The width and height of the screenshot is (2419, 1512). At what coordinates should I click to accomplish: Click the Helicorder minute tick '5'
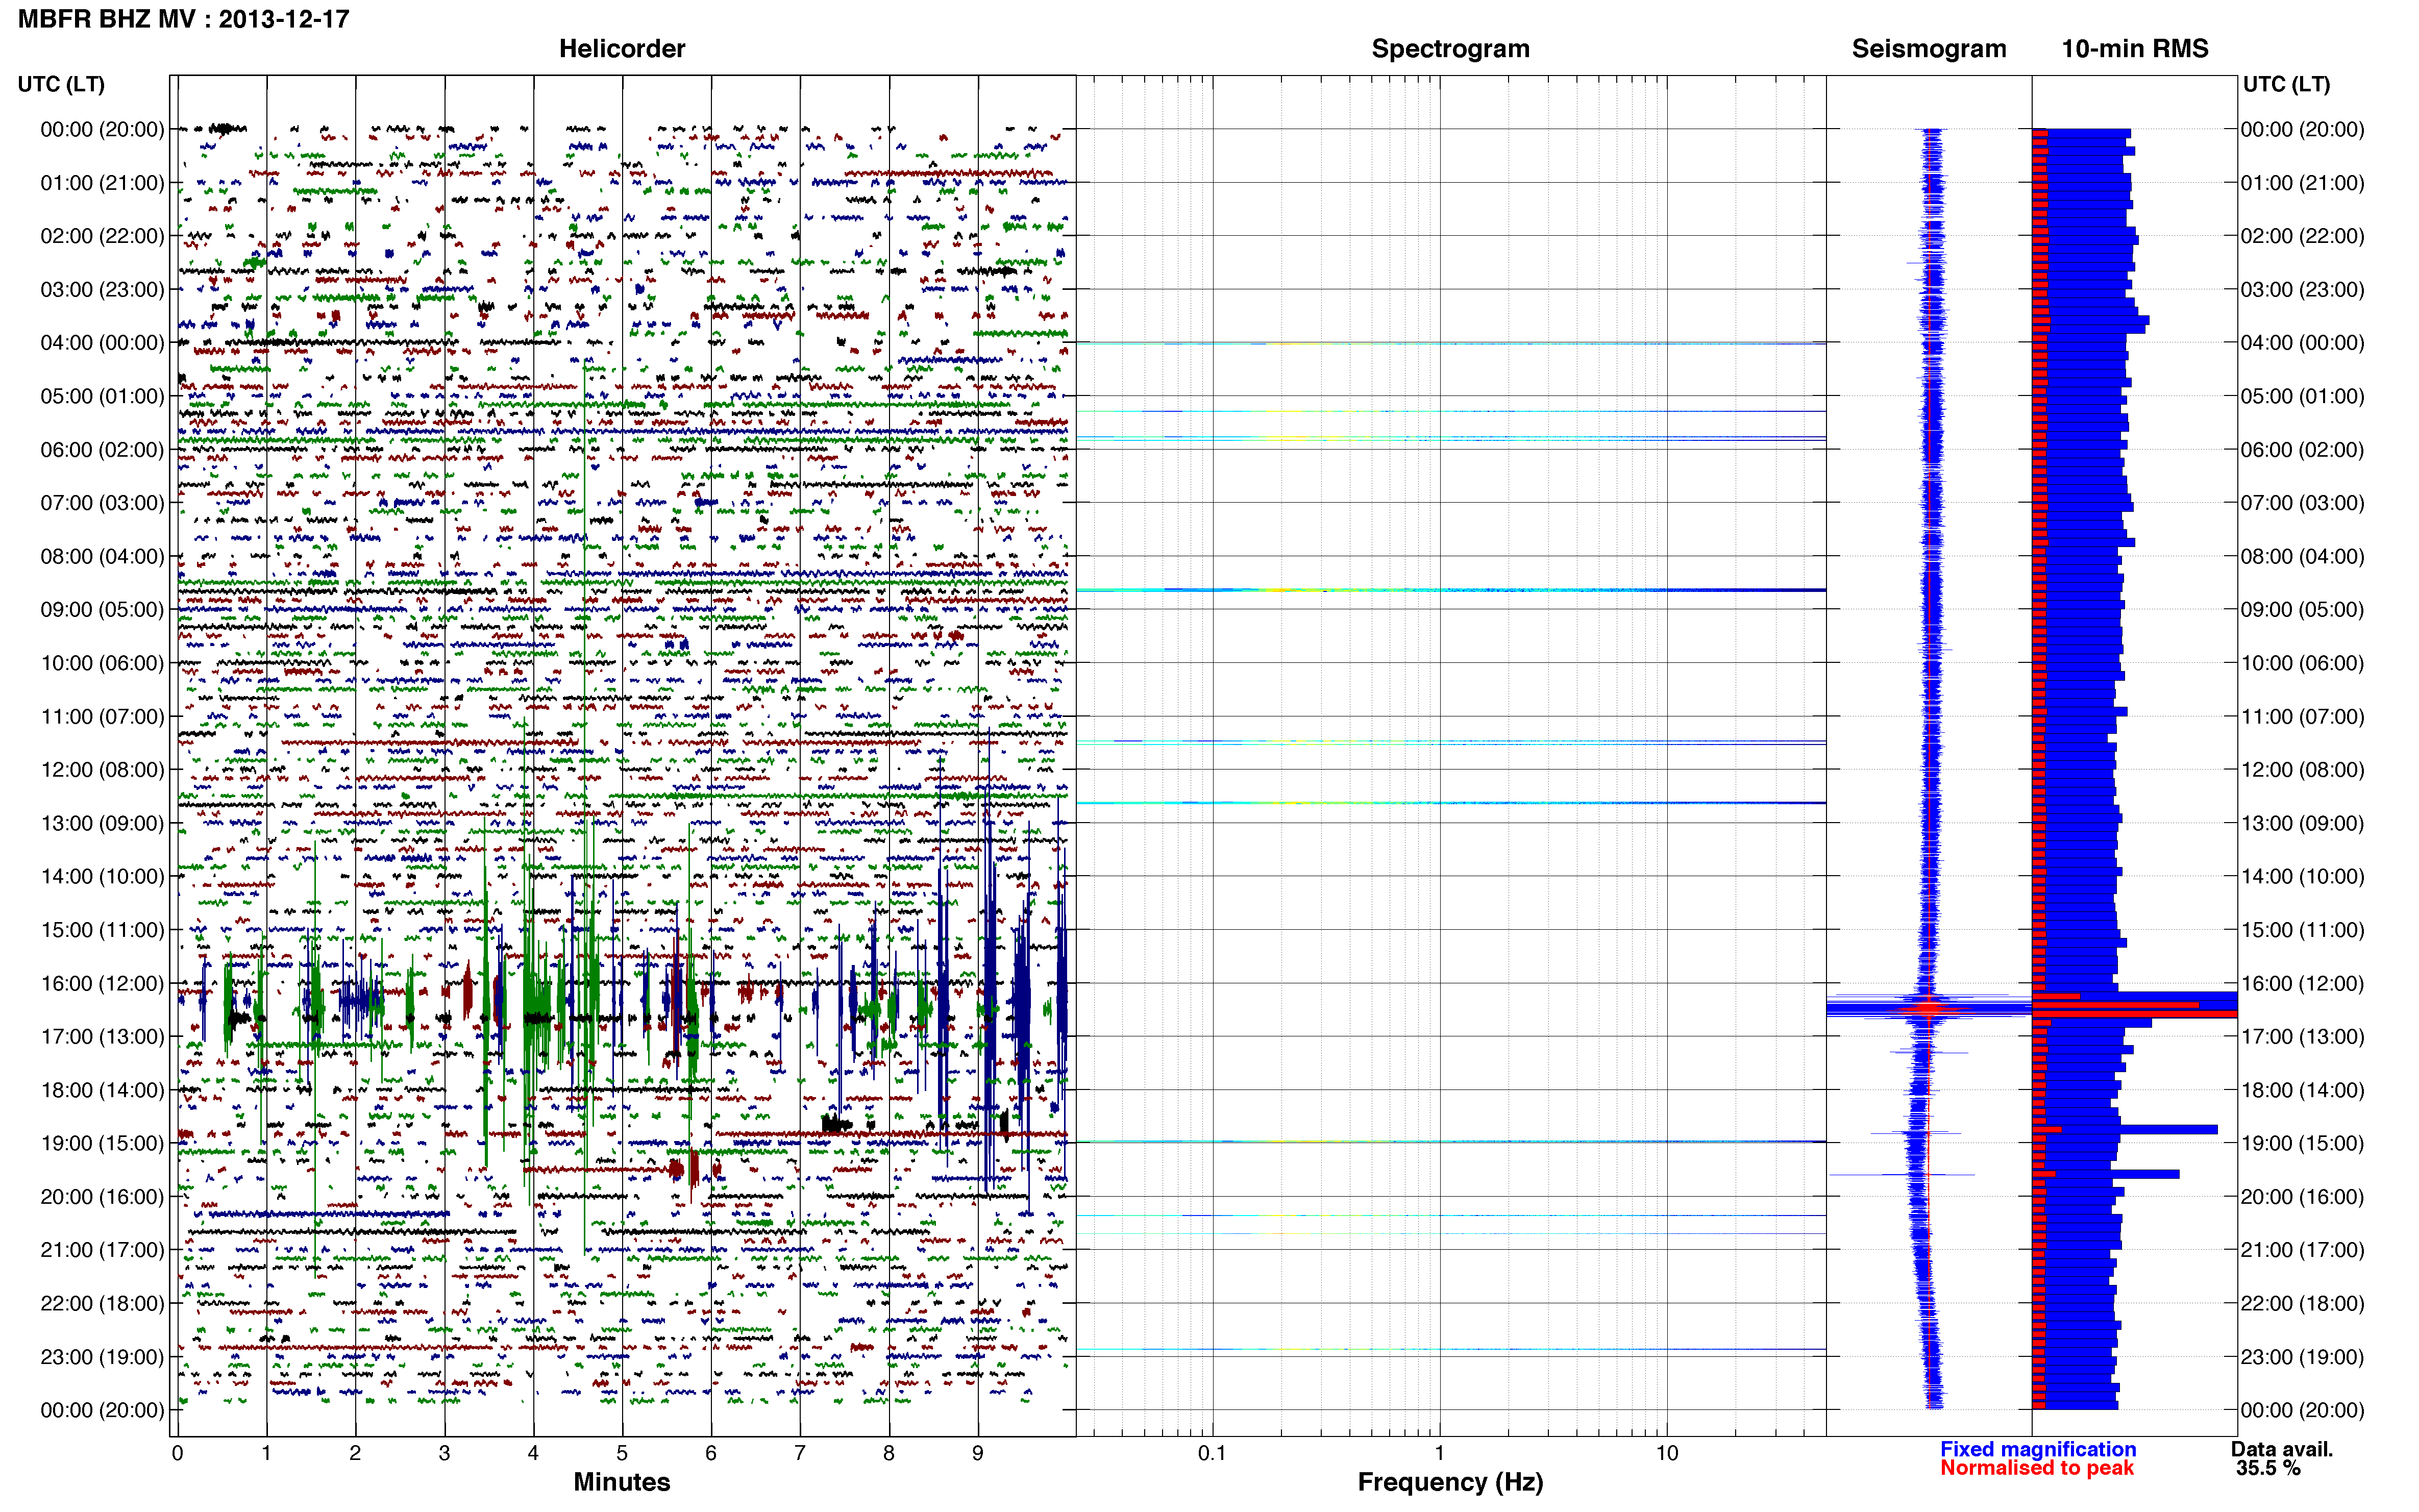click(622, 1453)
